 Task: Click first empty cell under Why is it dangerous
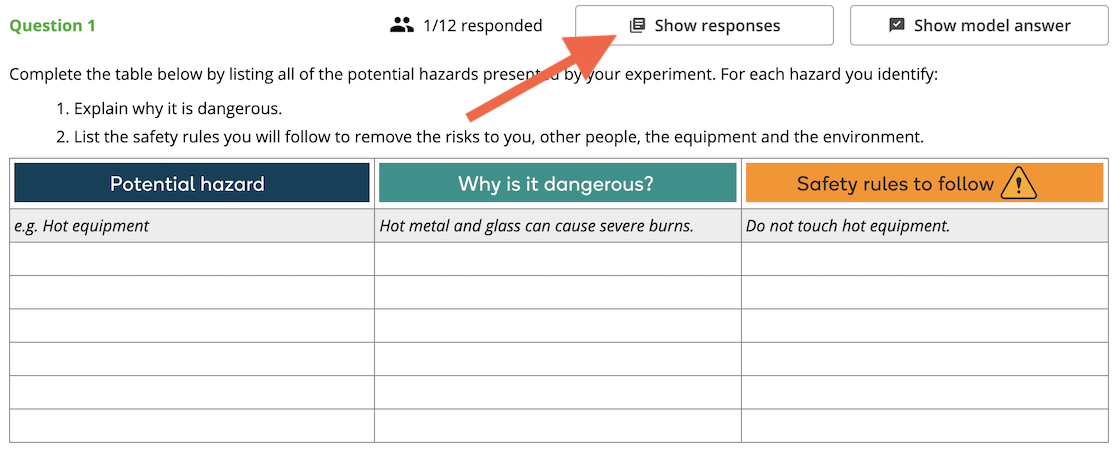click(x=557, y=259)
